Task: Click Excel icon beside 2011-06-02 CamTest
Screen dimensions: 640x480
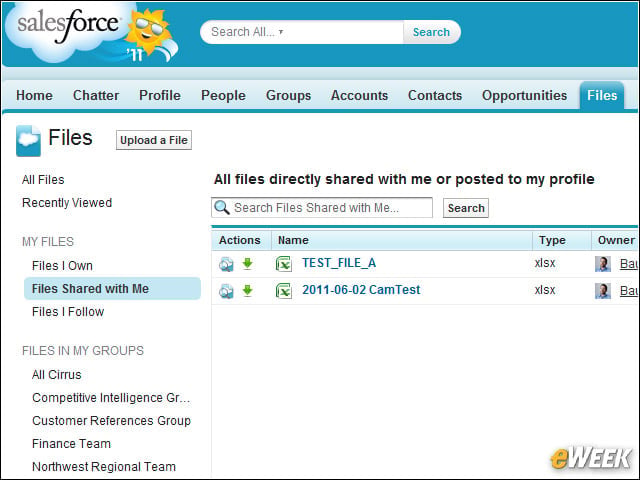Action: tap(284, 291)
